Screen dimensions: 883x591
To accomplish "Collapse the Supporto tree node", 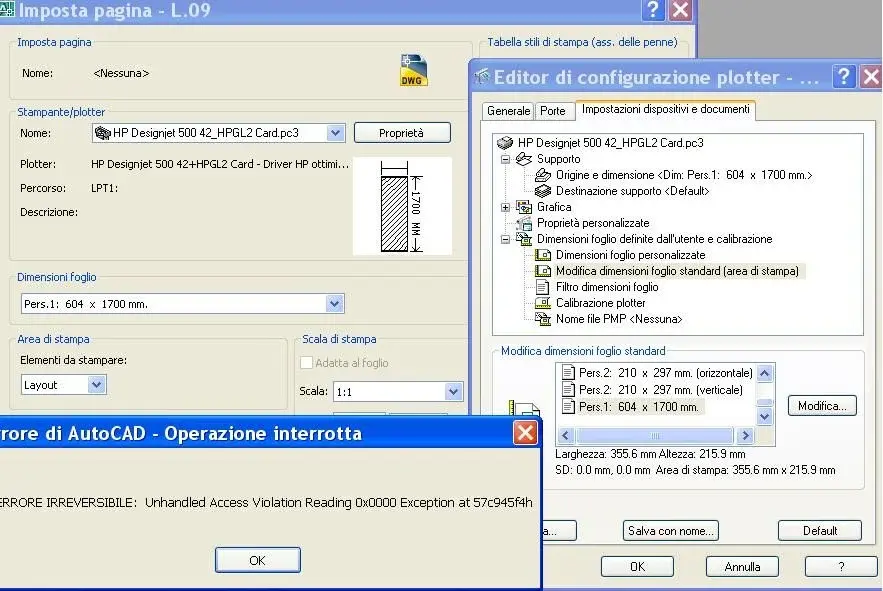I will [x=506, y=159].
